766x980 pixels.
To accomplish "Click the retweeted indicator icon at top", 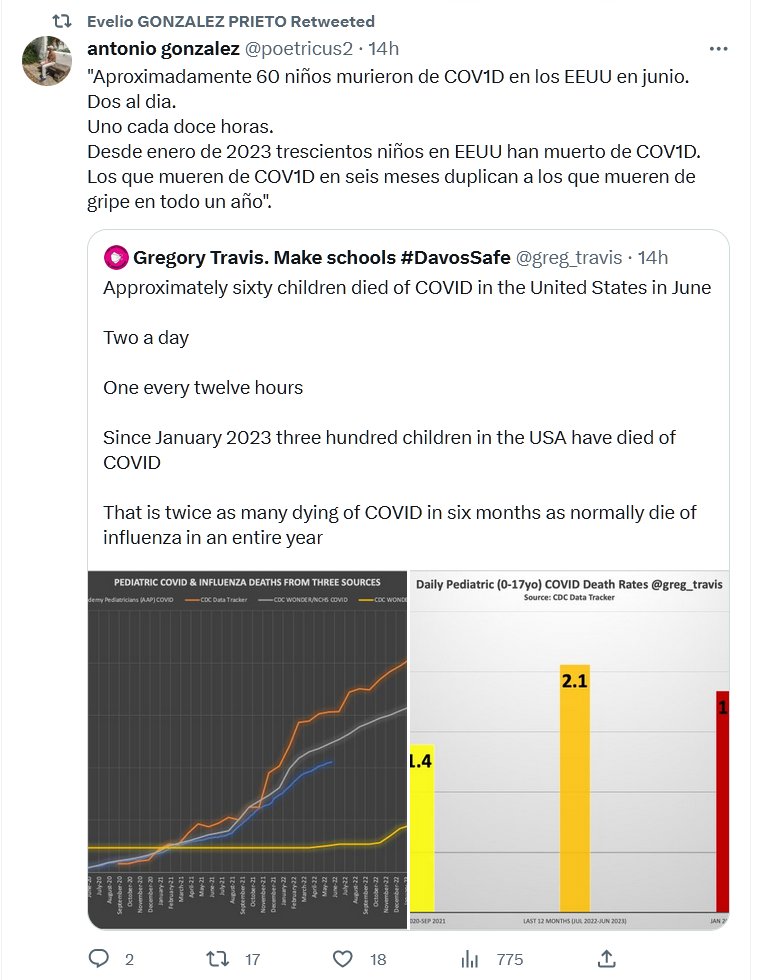I will point(62,21).
